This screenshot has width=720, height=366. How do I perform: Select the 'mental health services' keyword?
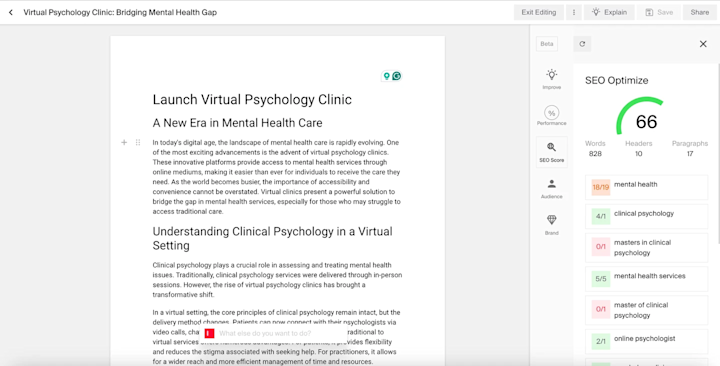pyautogui.click(x=647, y=278)
